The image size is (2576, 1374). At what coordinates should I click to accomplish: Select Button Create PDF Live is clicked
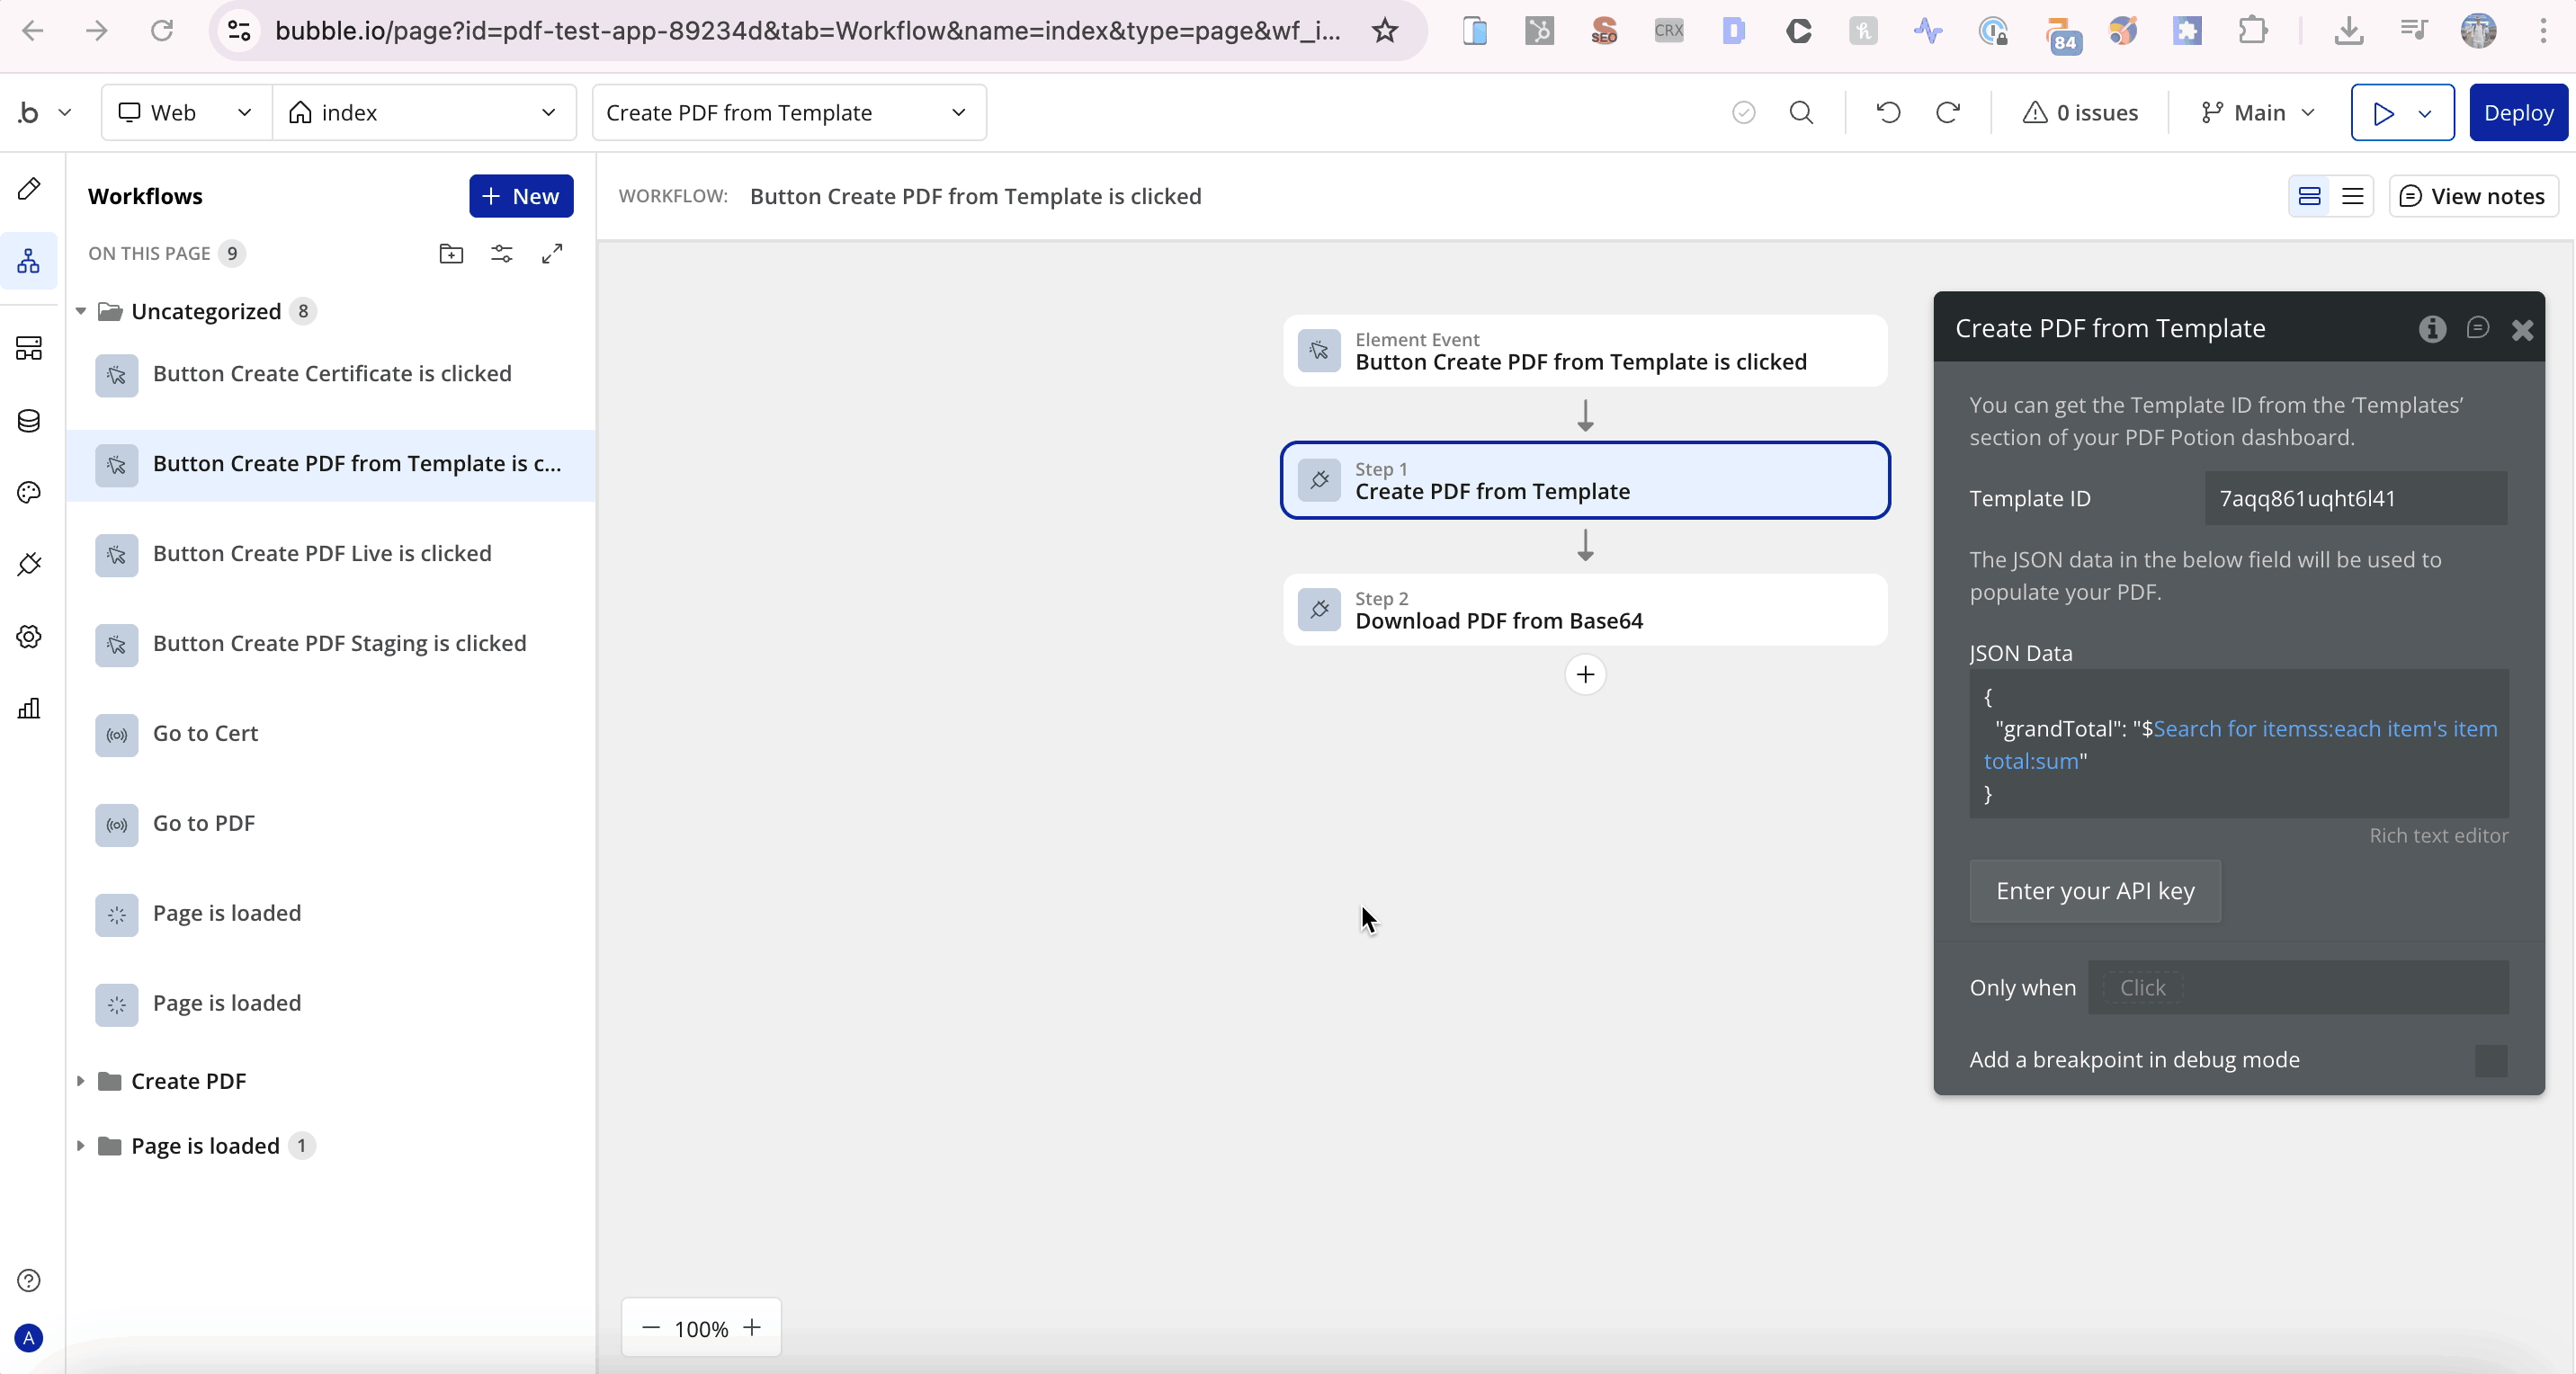321,554
